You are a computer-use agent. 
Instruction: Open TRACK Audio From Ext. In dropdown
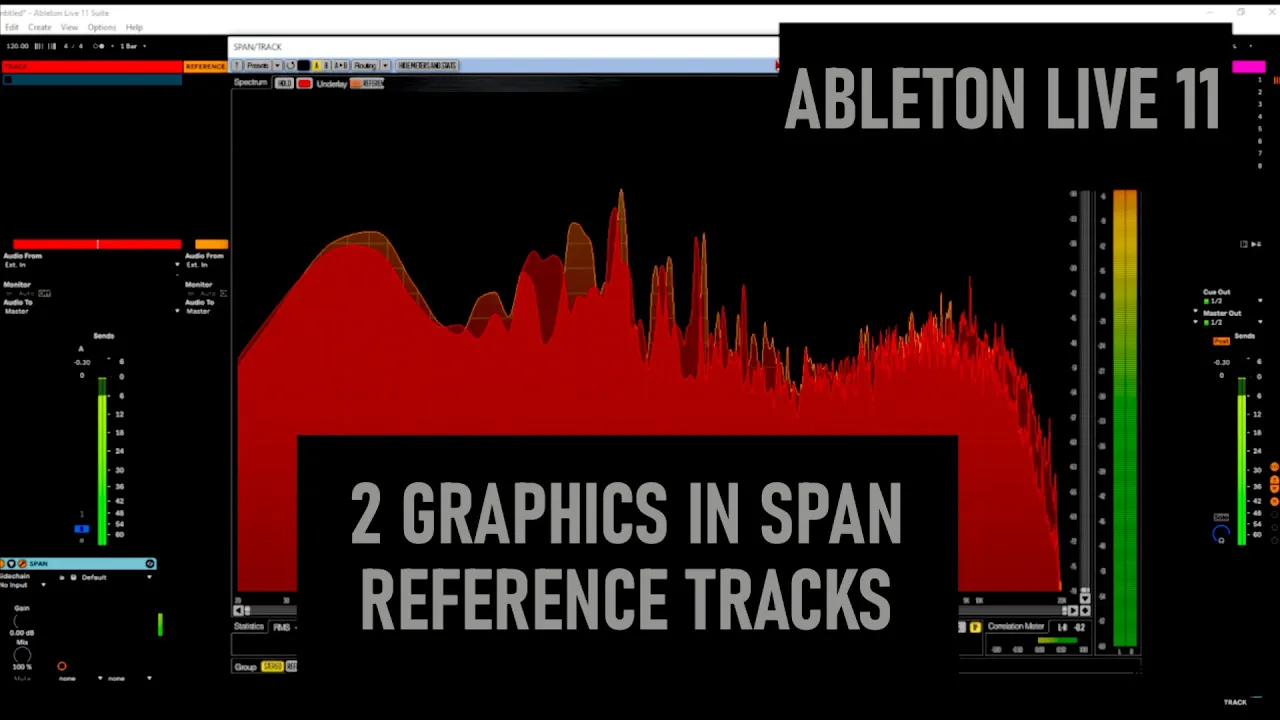(x=92, y=265)
